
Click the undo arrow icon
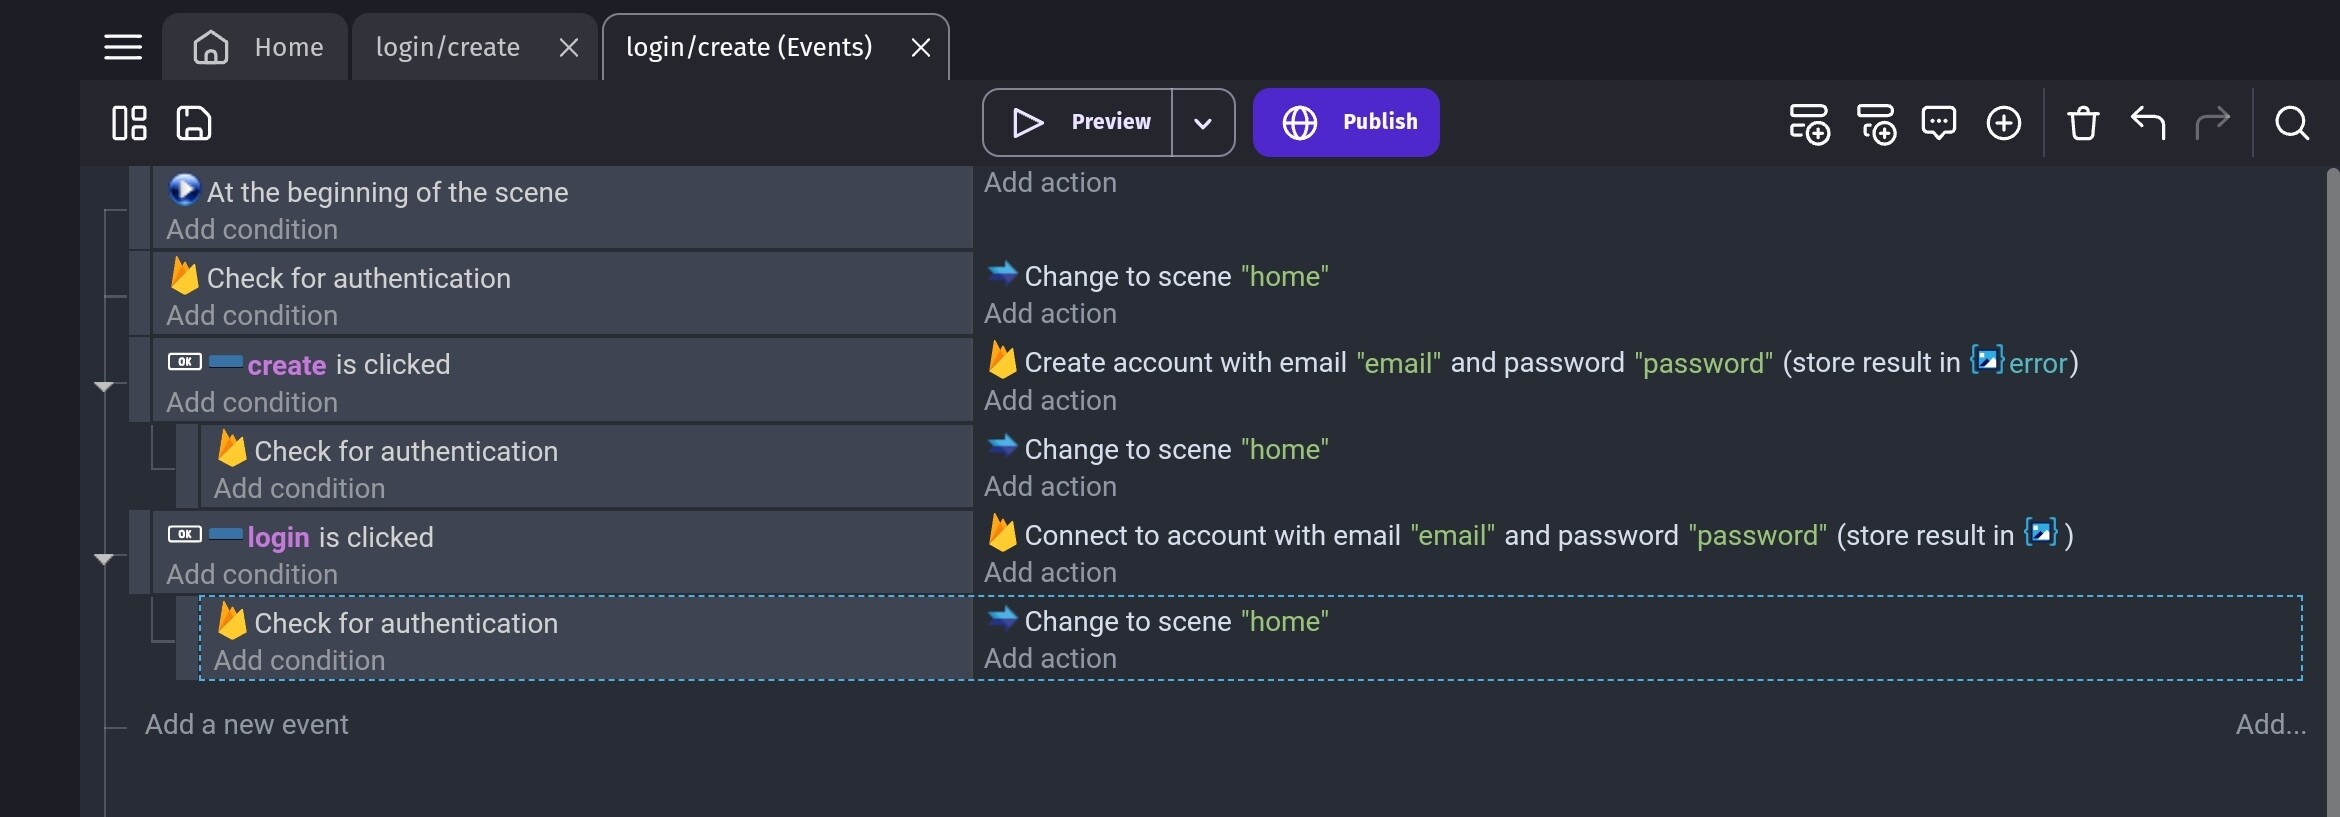coord(2147,123)
